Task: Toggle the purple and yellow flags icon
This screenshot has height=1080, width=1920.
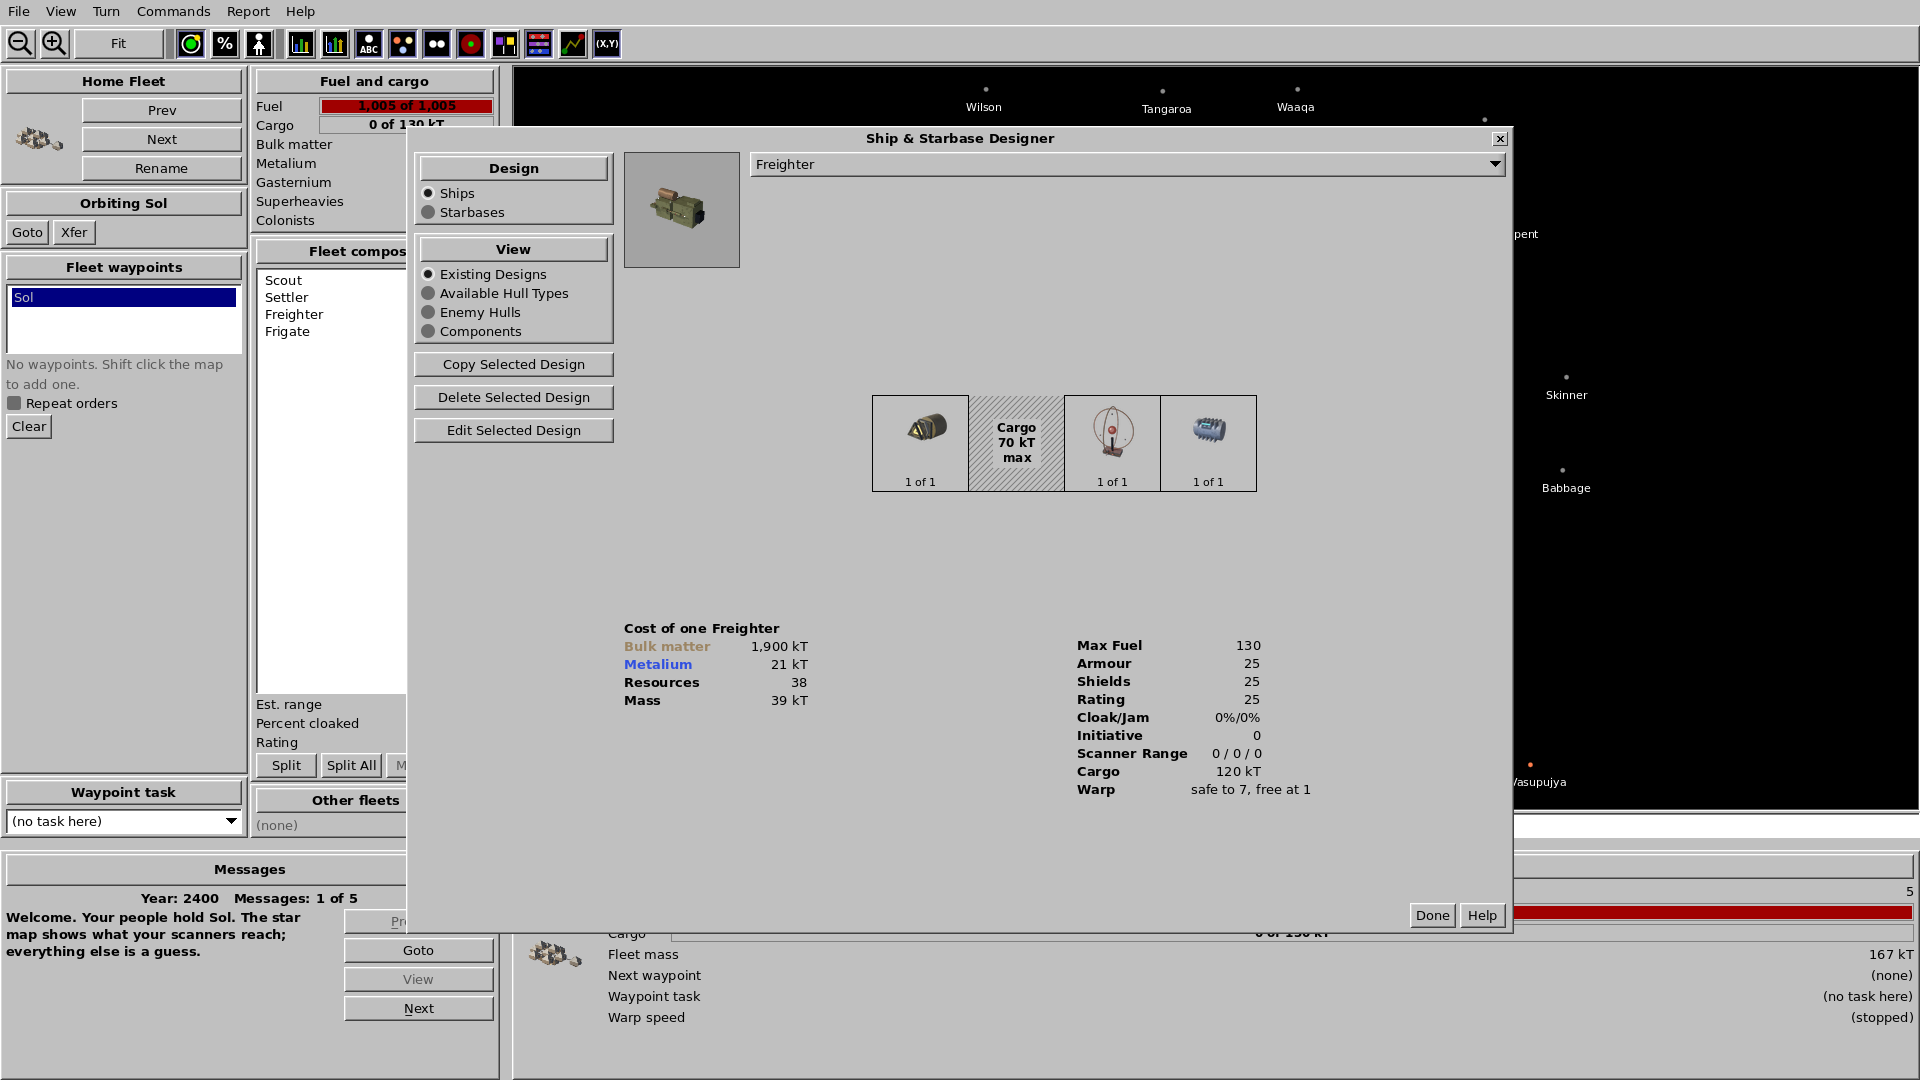Action: [505, 44]
